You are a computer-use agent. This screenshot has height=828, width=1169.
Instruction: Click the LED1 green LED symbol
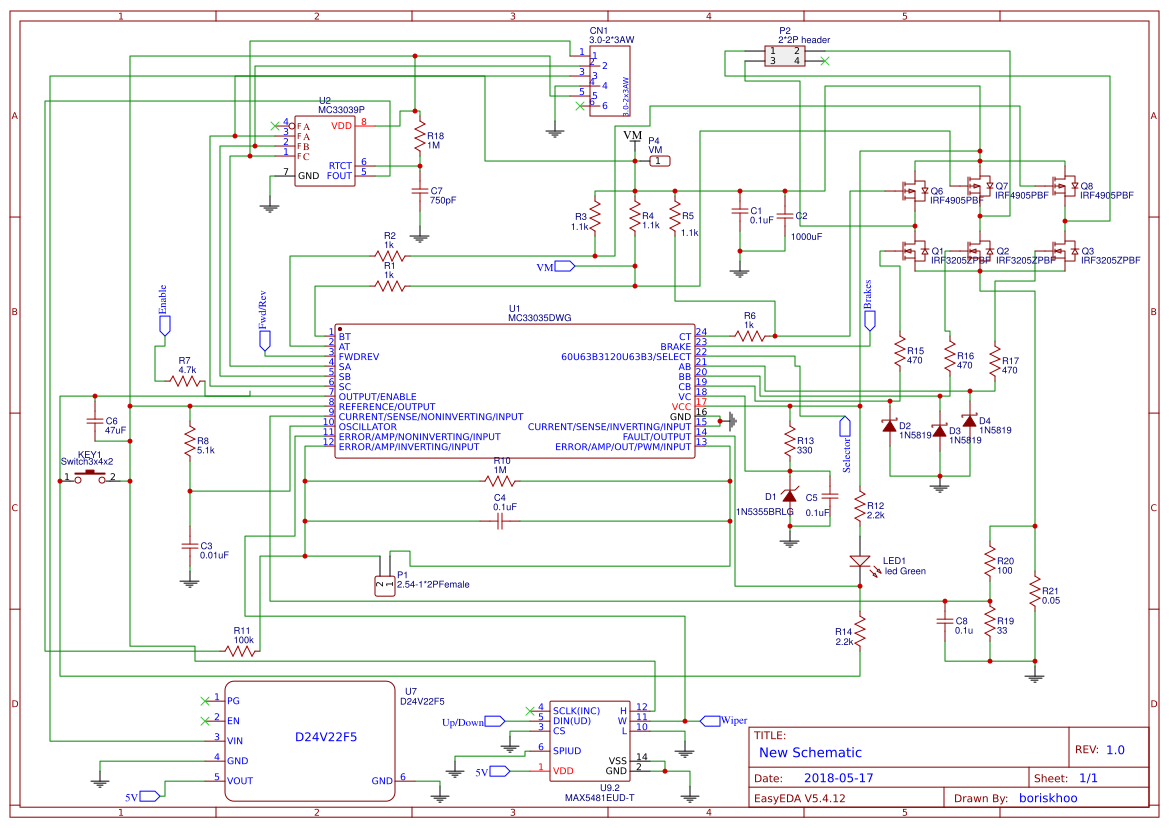[x=860, y=562]
